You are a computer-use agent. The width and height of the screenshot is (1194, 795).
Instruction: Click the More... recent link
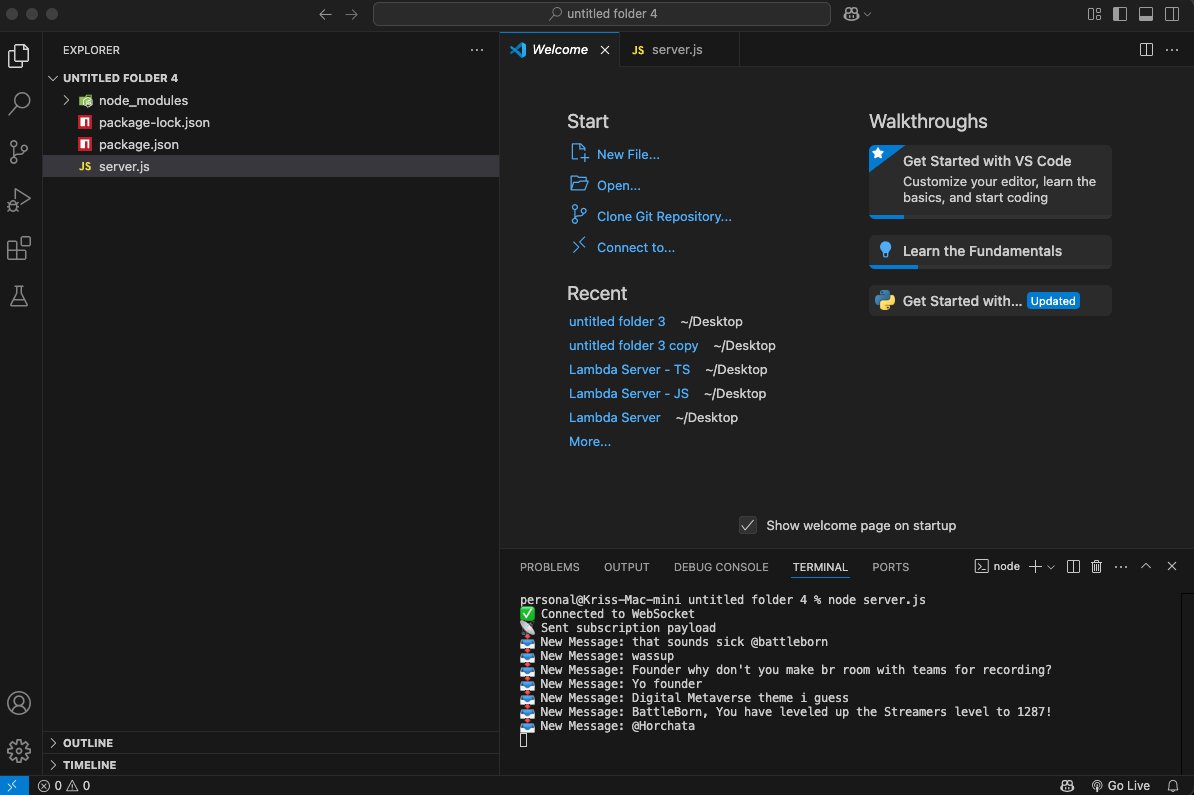[x=589, y=442]
